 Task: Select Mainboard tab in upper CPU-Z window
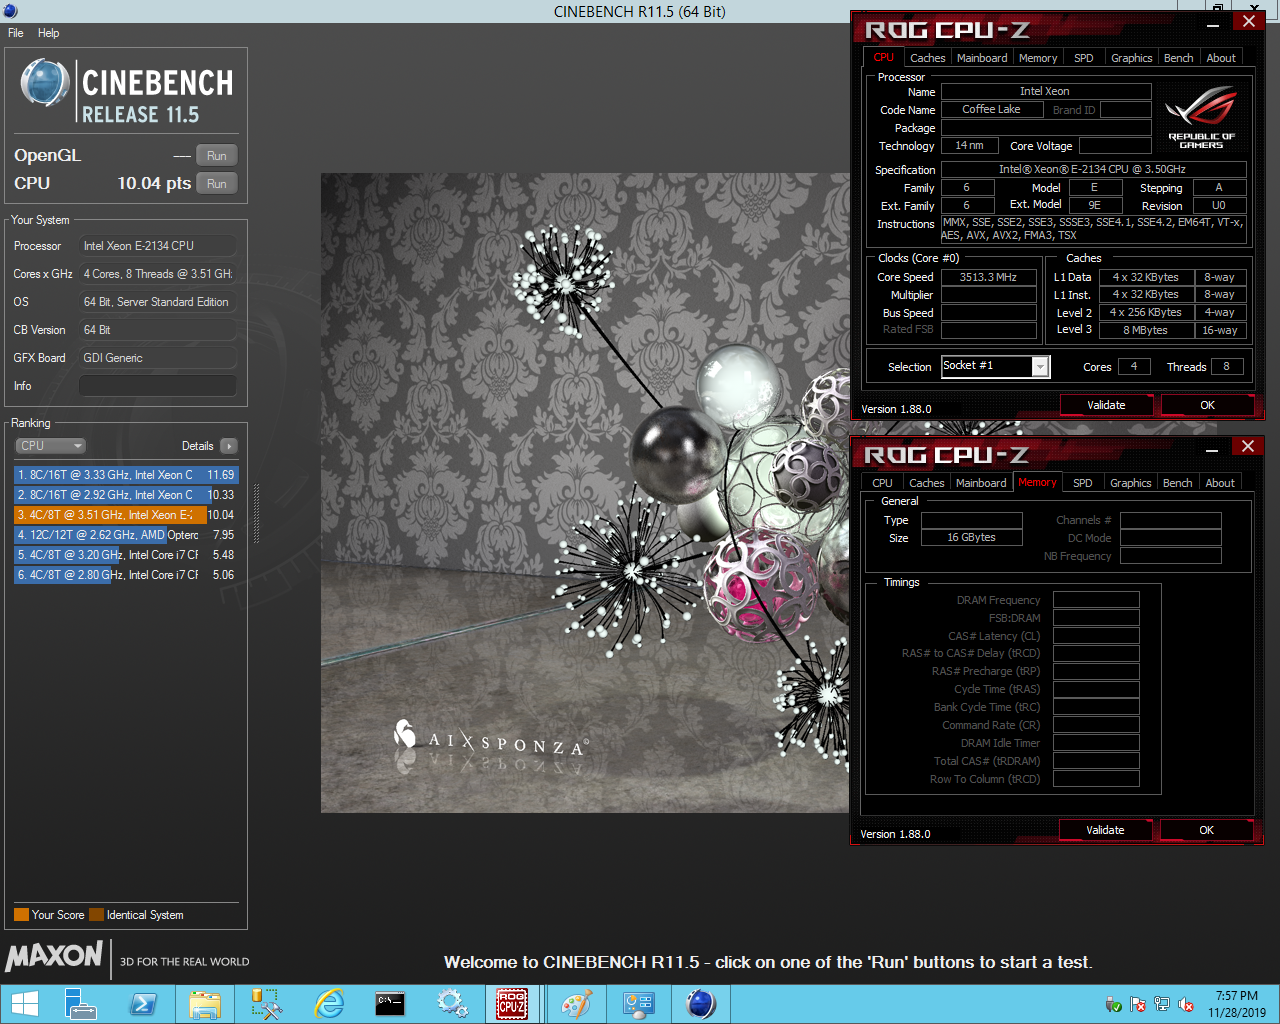982,58
